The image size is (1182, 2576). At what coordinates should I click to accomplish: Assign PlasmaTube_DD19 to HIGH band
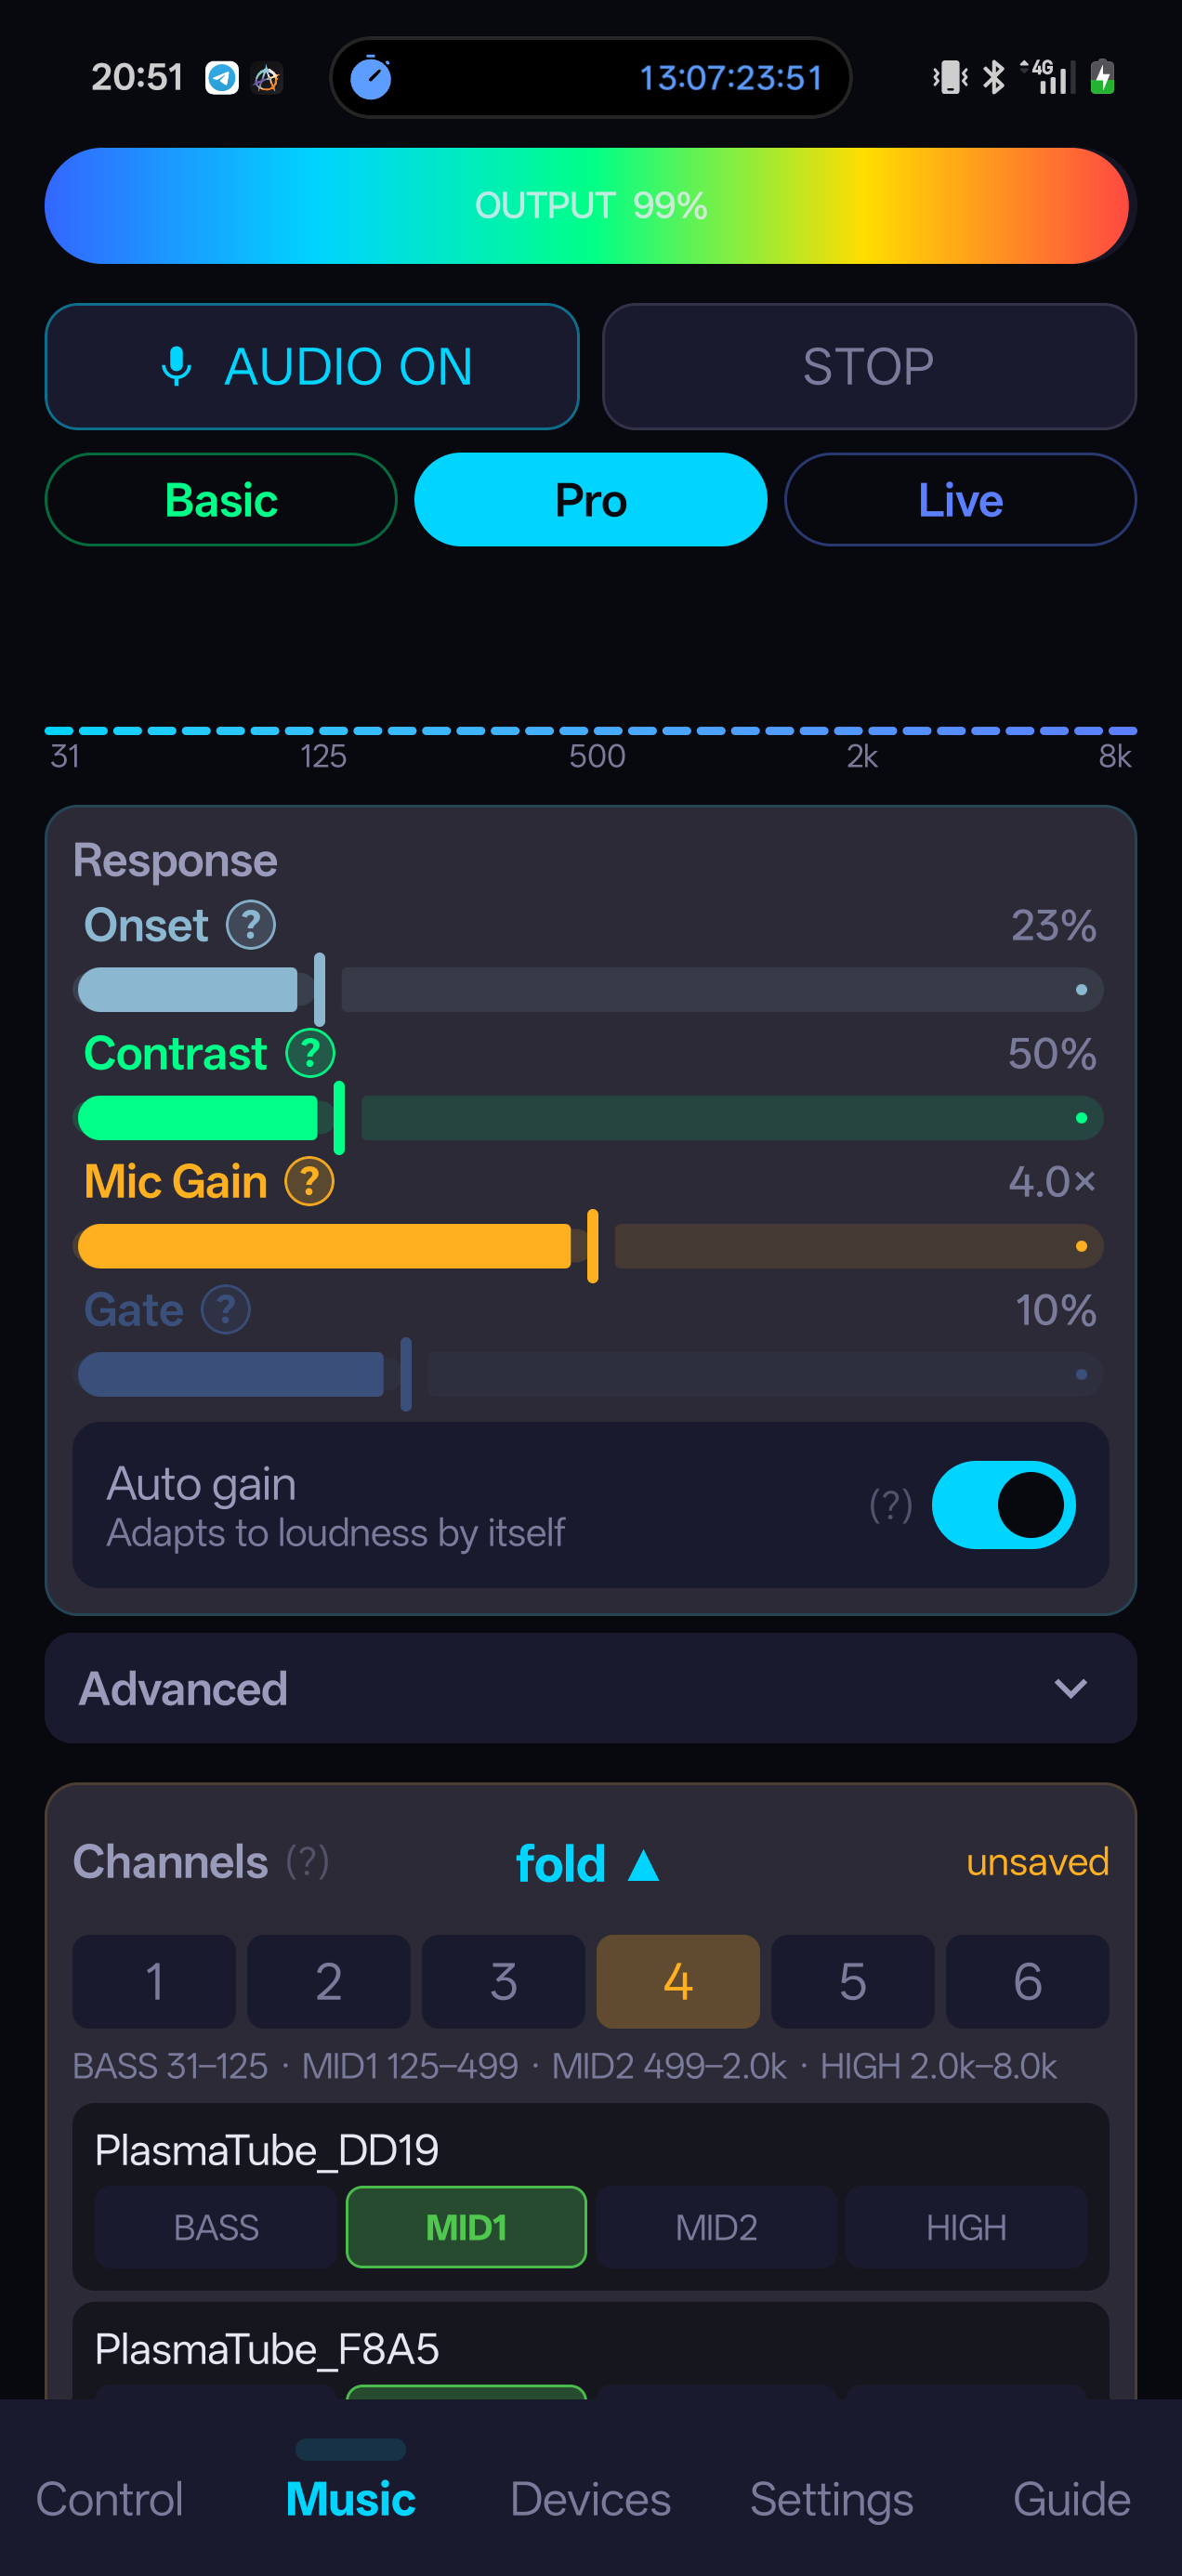(x=966, y=2226)
